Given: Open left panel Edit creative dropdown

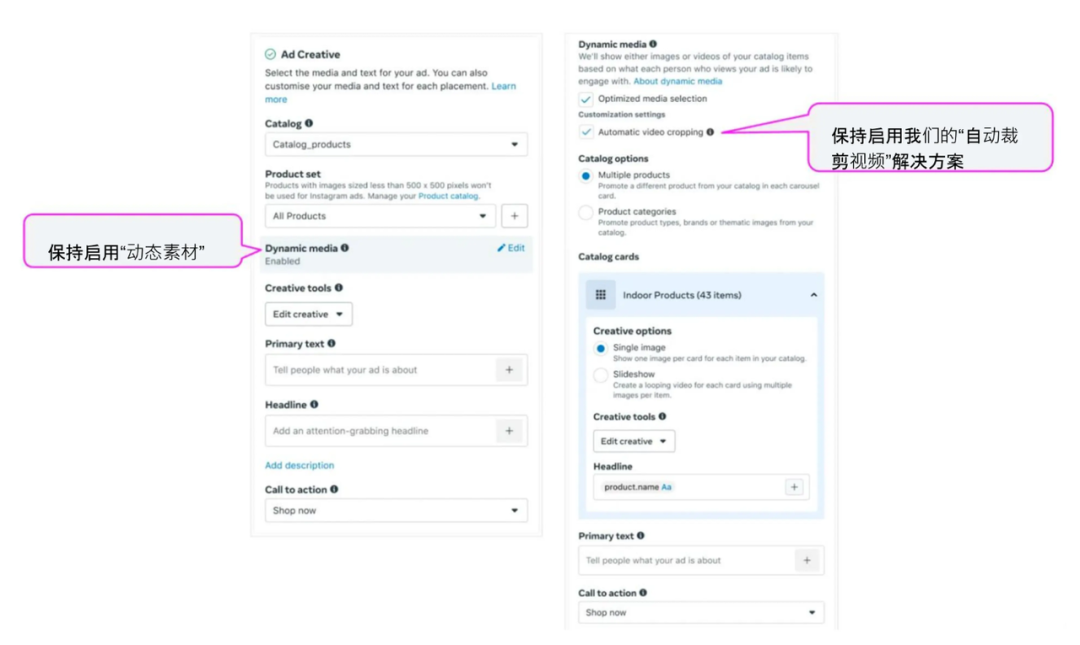Looking at the screenshot, I should [x=309, y=314].
